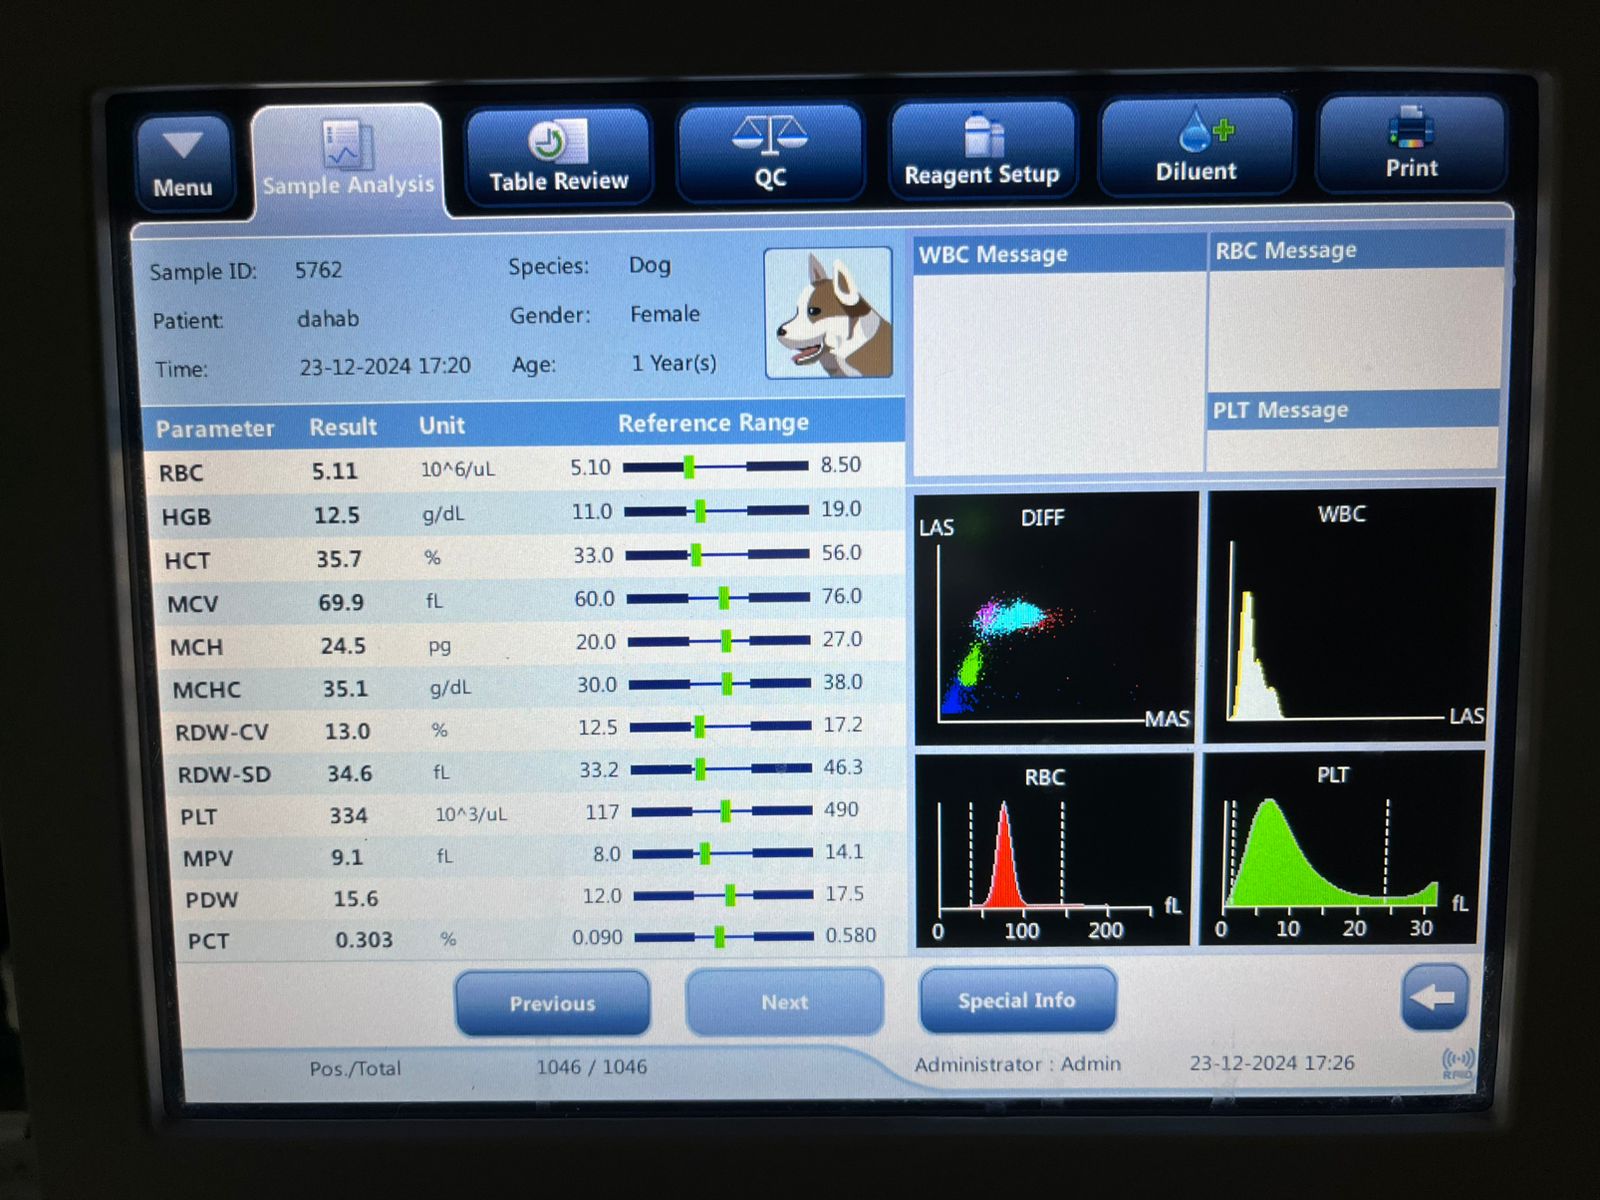
Task: Click the Pos./Total value 1046 / 1046
Action: [x=592, y=1067]
